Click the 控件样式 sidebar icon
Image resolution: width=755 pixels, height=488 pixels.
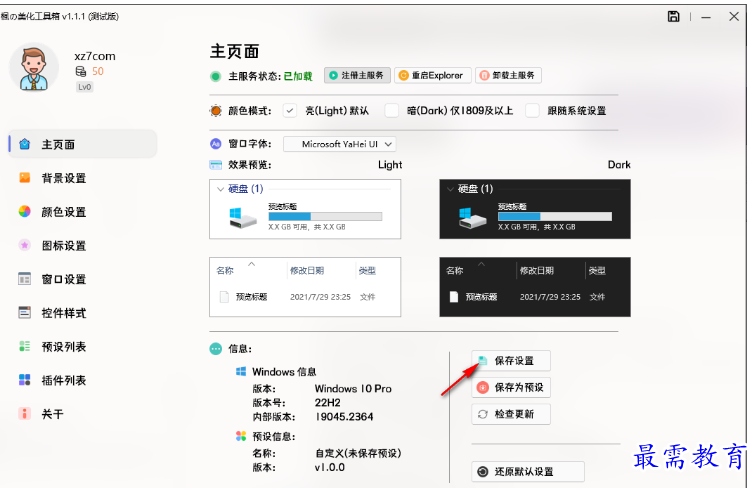coord(25,313)
